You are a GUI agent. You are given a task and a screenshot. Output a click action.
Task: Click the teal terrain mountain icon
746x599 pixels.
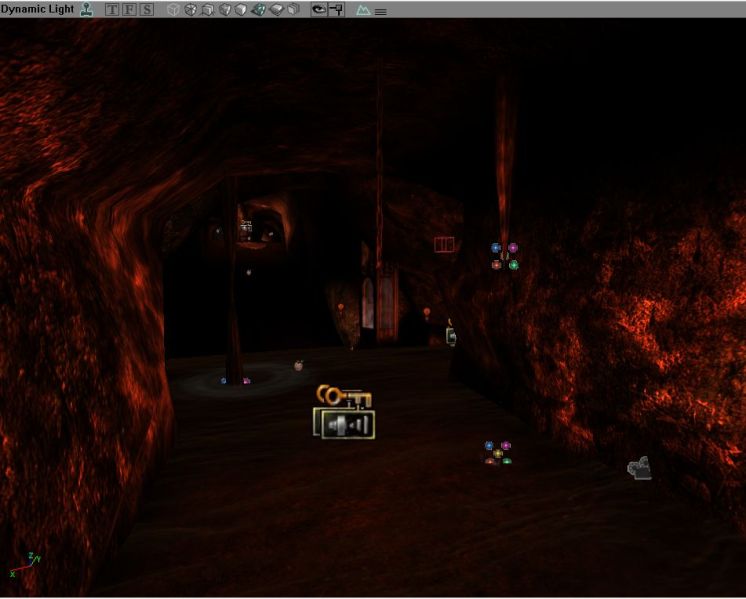(x=363, y=10)
